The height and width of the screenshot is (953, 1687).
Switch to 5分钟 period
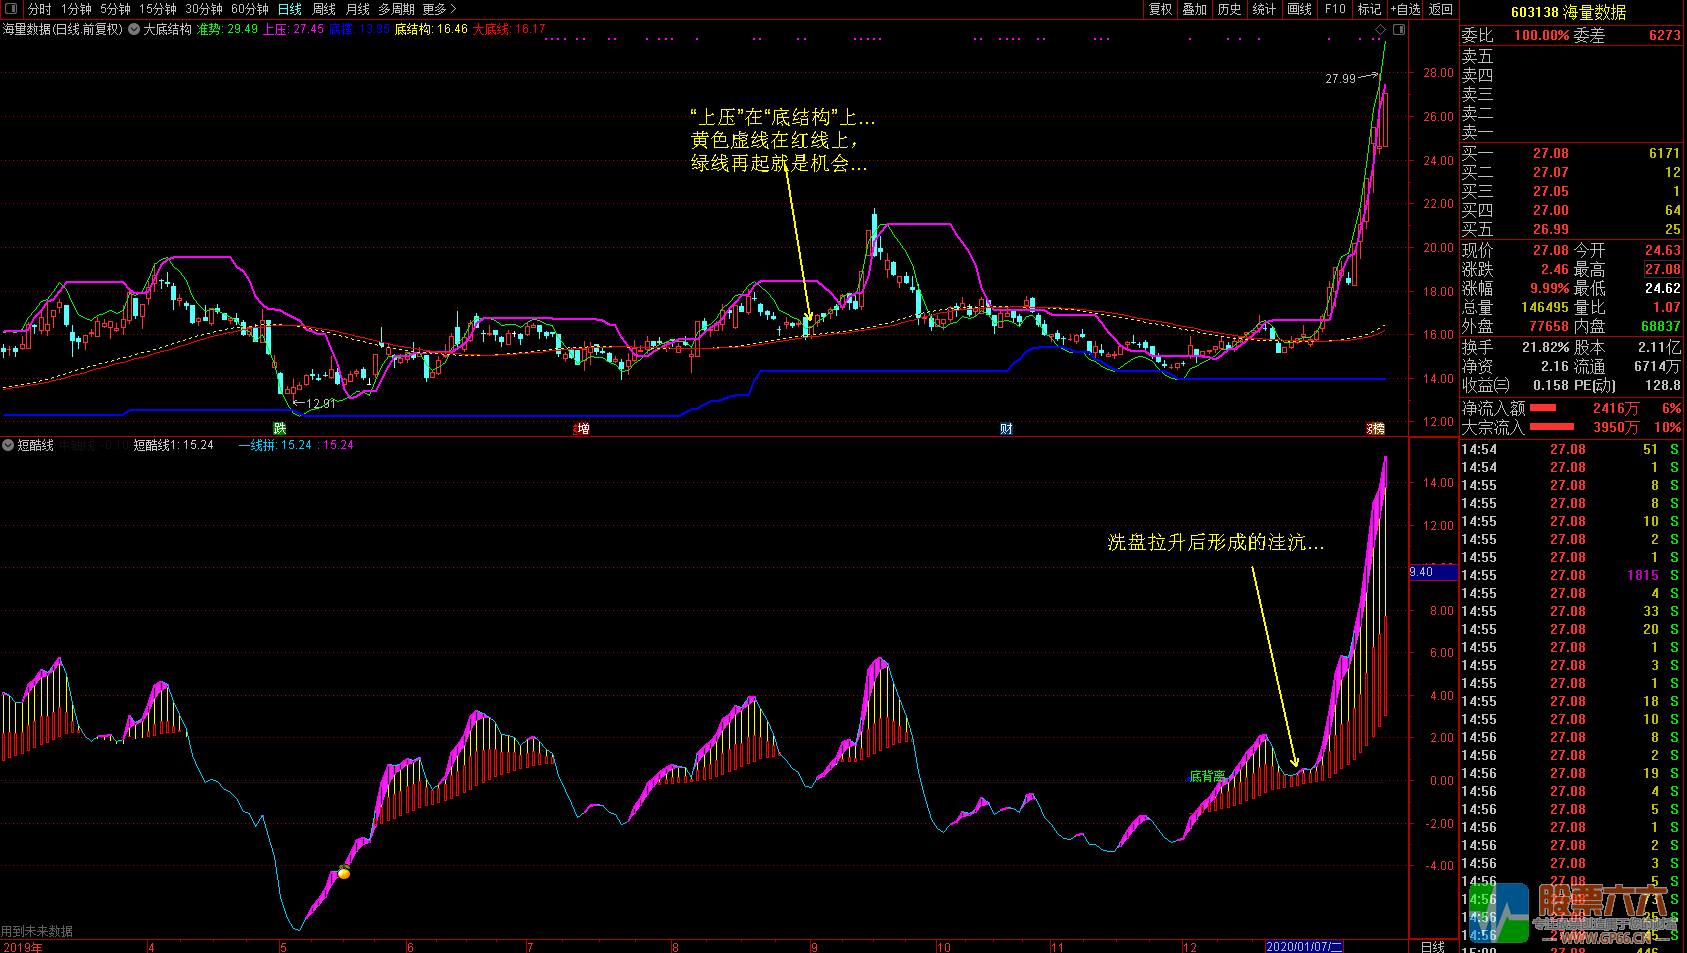[x=115, y=9]
